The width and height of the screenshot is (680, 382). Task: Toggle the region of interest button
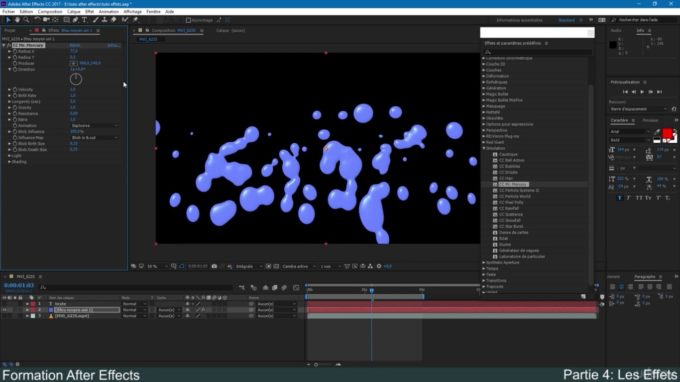(268, 266)
